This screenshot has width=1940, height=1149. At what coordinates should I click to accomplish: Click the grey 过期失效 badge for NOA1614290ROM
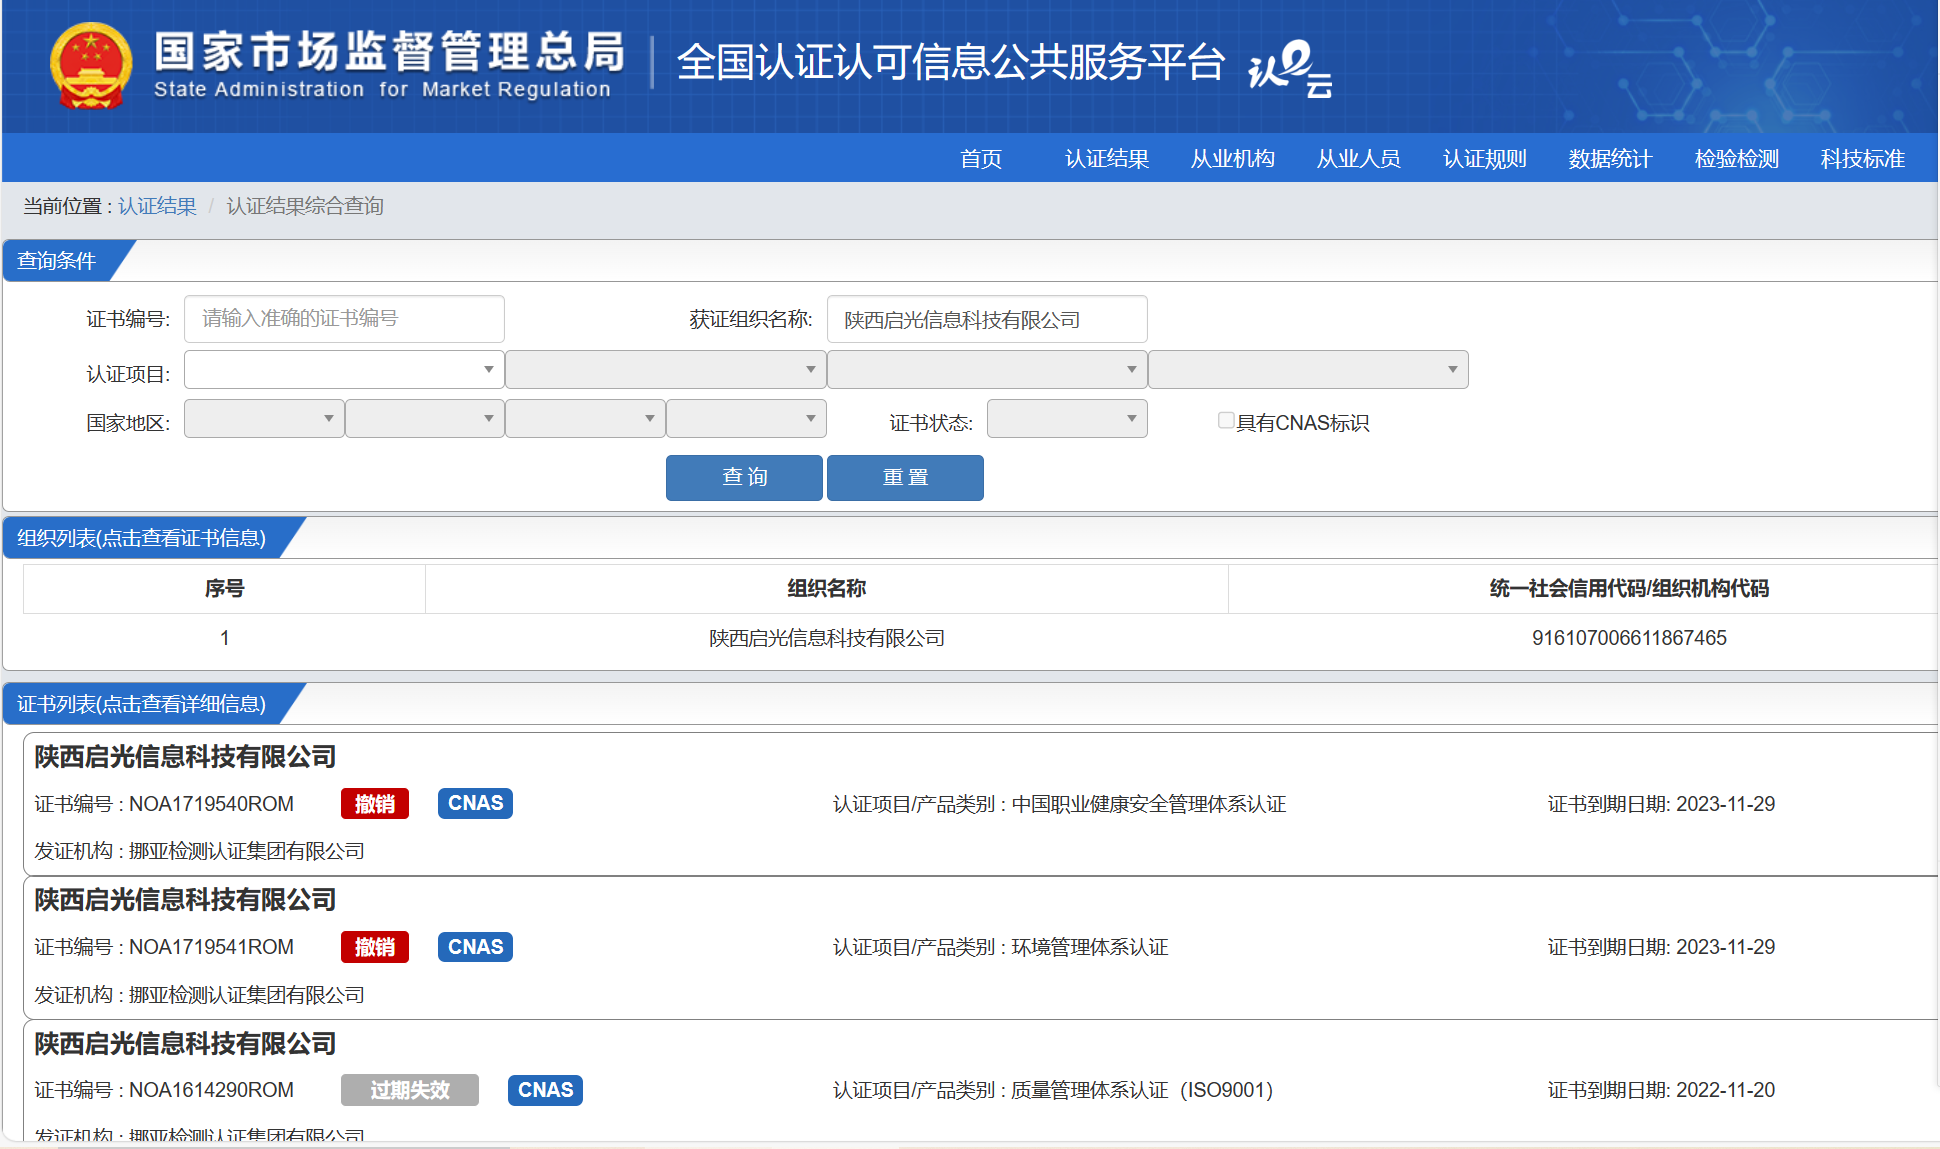(x=410, y=1090)
